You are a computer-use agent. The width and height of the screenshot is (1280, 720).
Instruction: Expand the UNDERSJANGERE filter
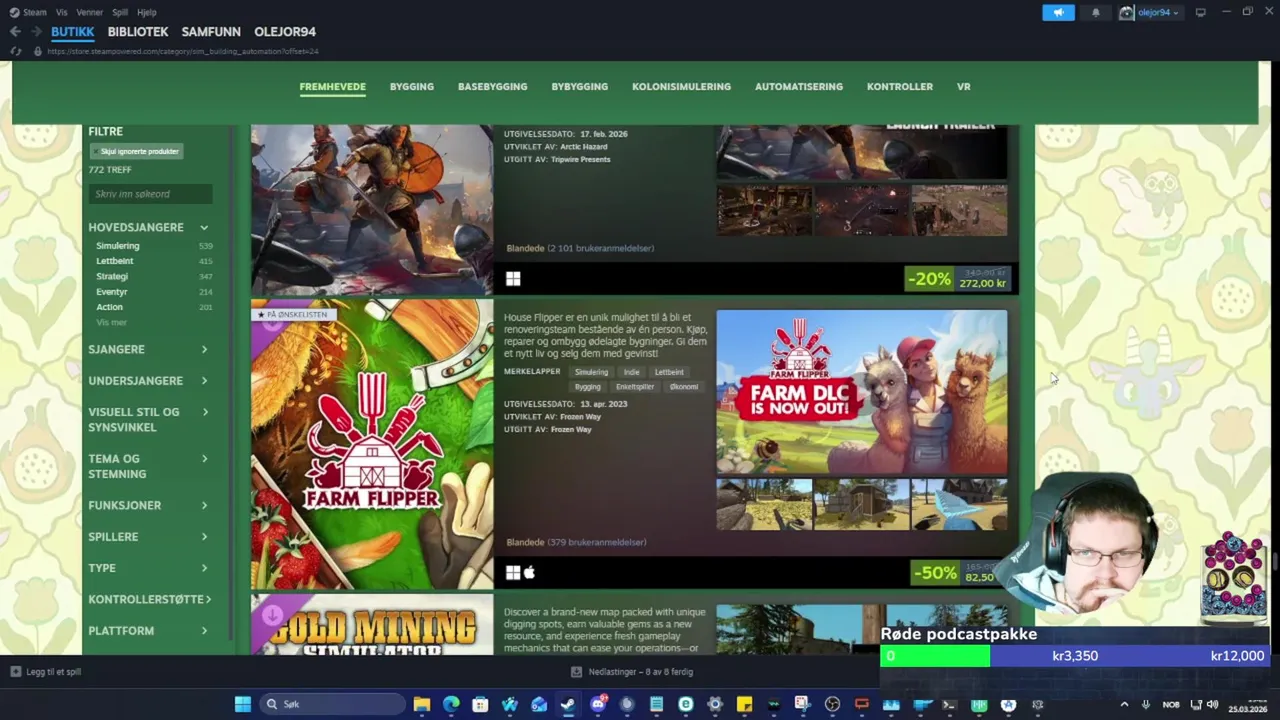[148, 381]
